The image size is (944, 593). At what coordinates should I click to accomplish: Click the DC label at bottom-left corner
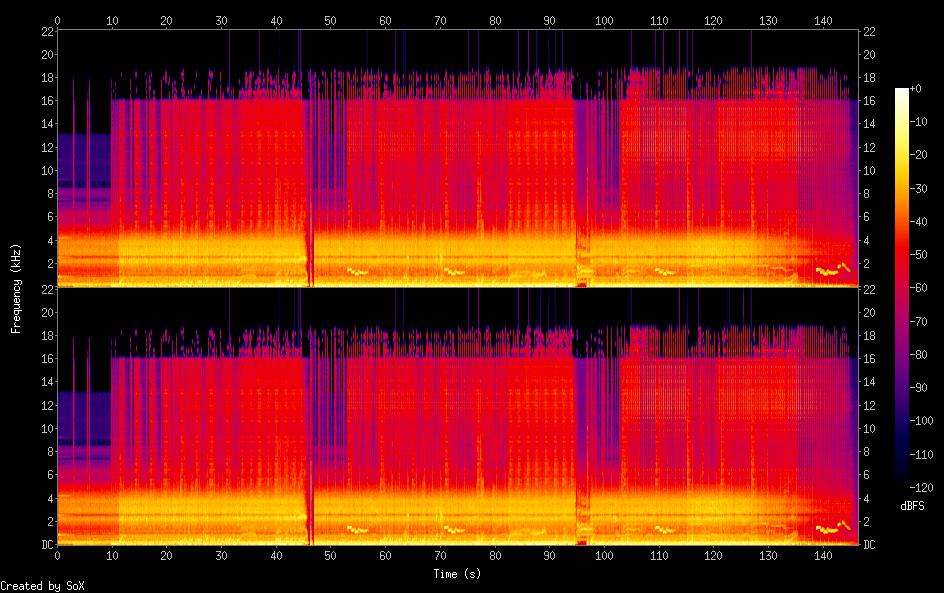pyautogui.click(x=44, y=545)
